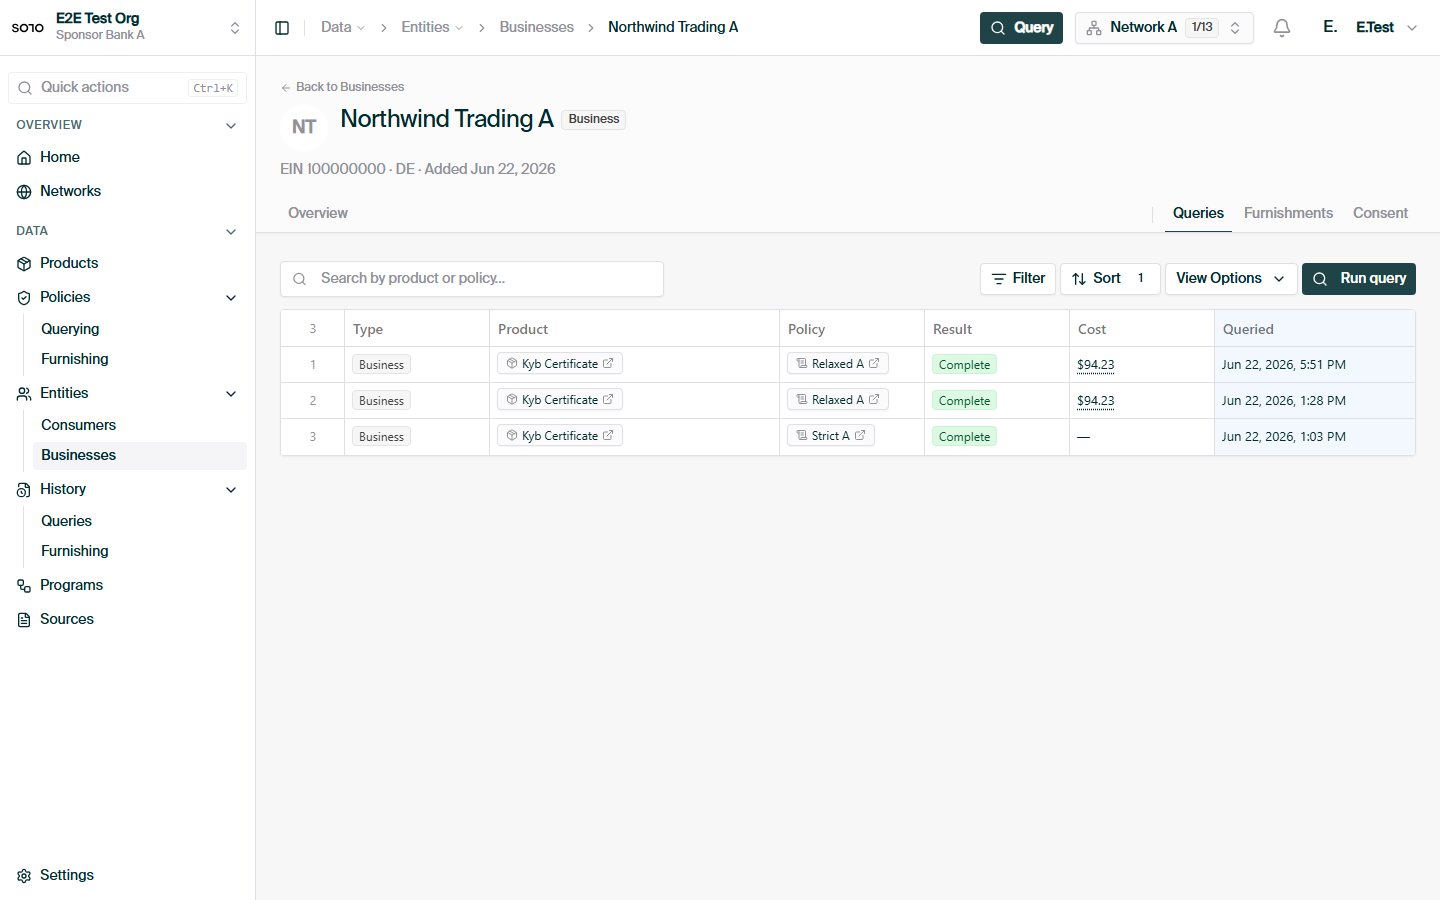Open Programs via its icon

point(24,585)
